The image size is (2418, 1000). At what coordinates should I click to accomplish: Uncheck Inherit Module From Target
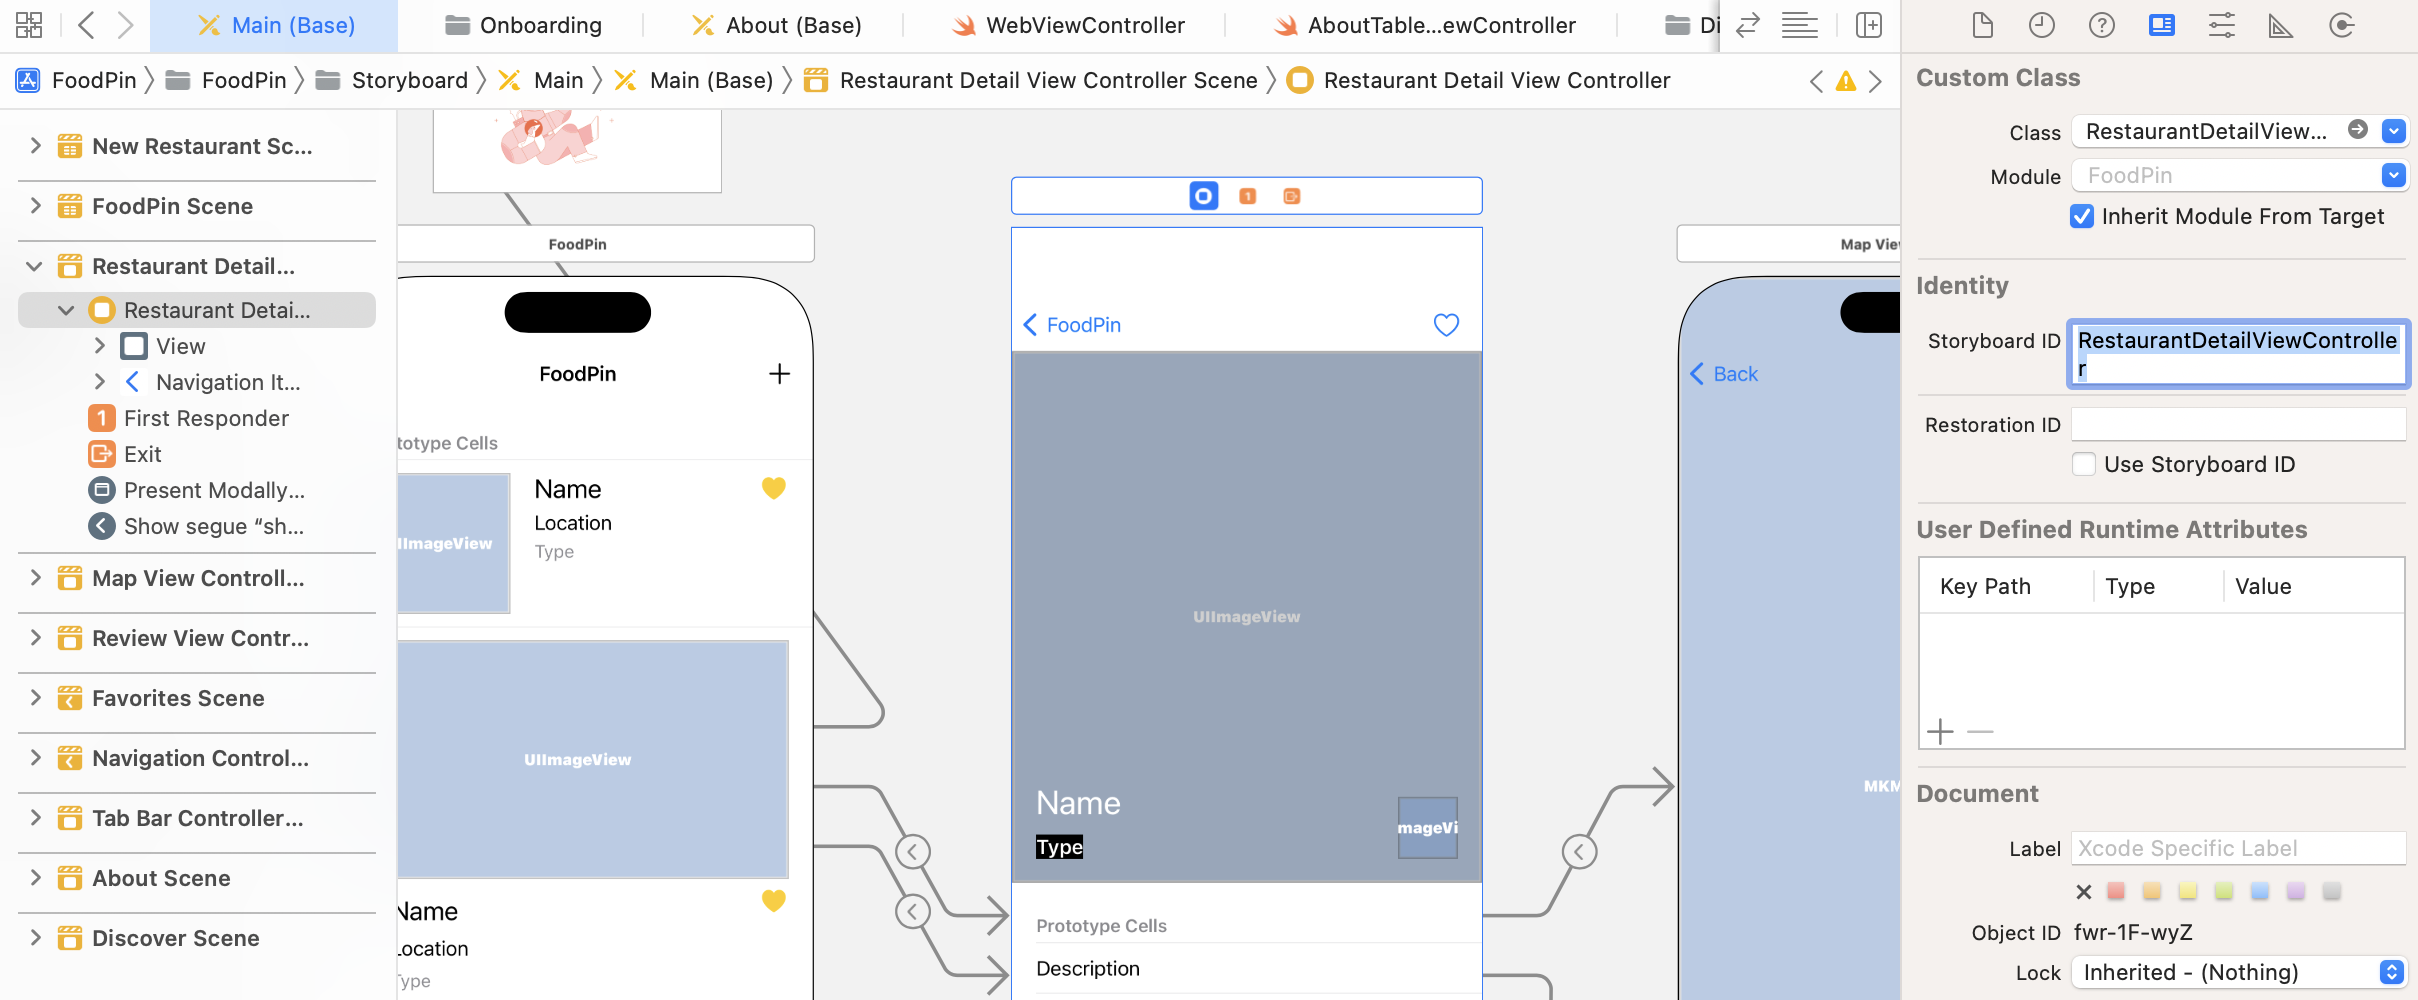pos(2082,216)
